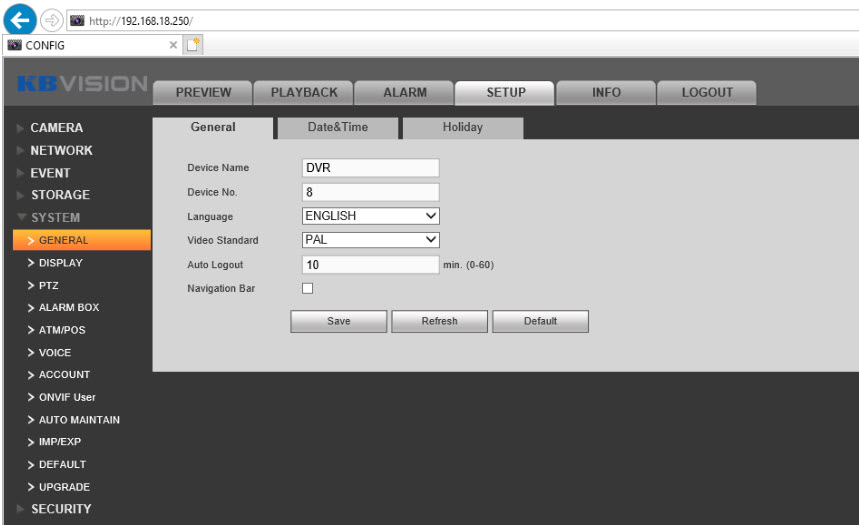This screenshot has width=859, height=525.
Task: Switch to the Holiday tab
Action: click(x=462, y=127)
